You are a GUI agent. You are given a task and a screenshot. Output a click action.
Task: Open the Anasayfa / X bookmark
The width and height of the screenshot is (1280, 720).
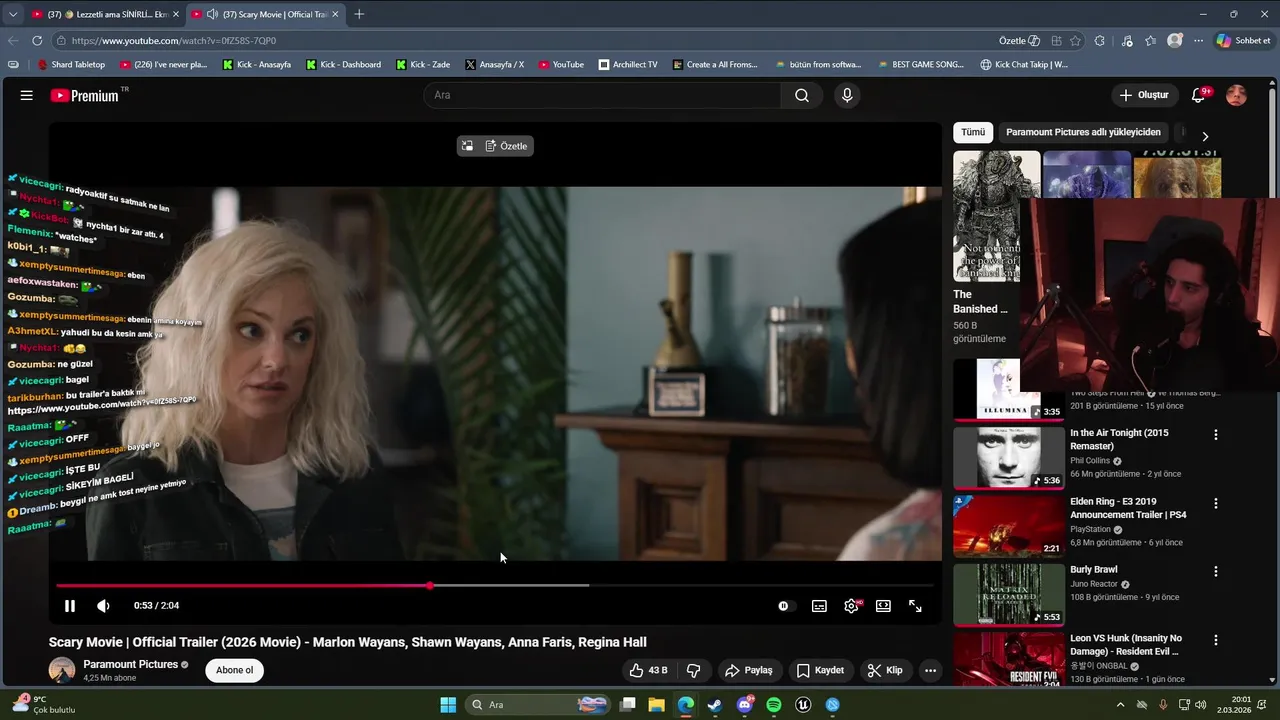(x=494, y=65)
